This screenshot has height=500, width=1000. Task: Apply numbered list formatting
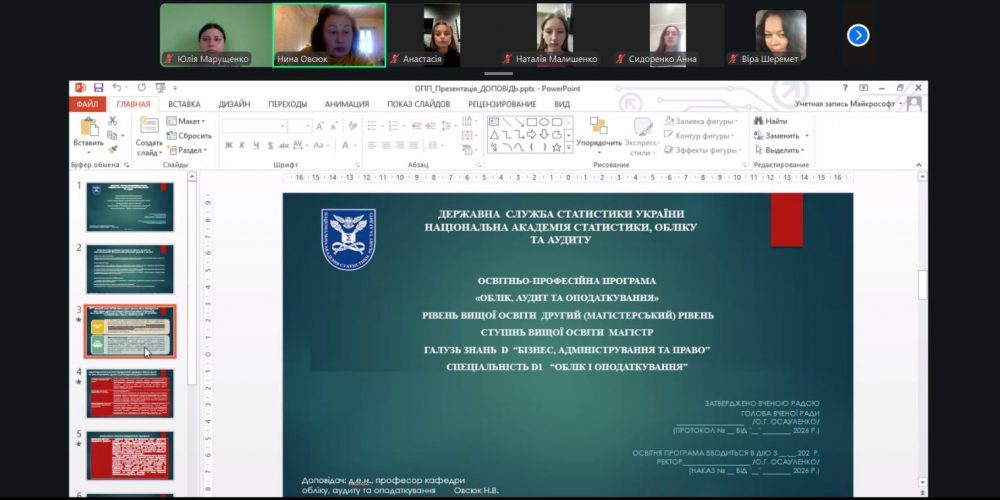(x=393, y=126)
